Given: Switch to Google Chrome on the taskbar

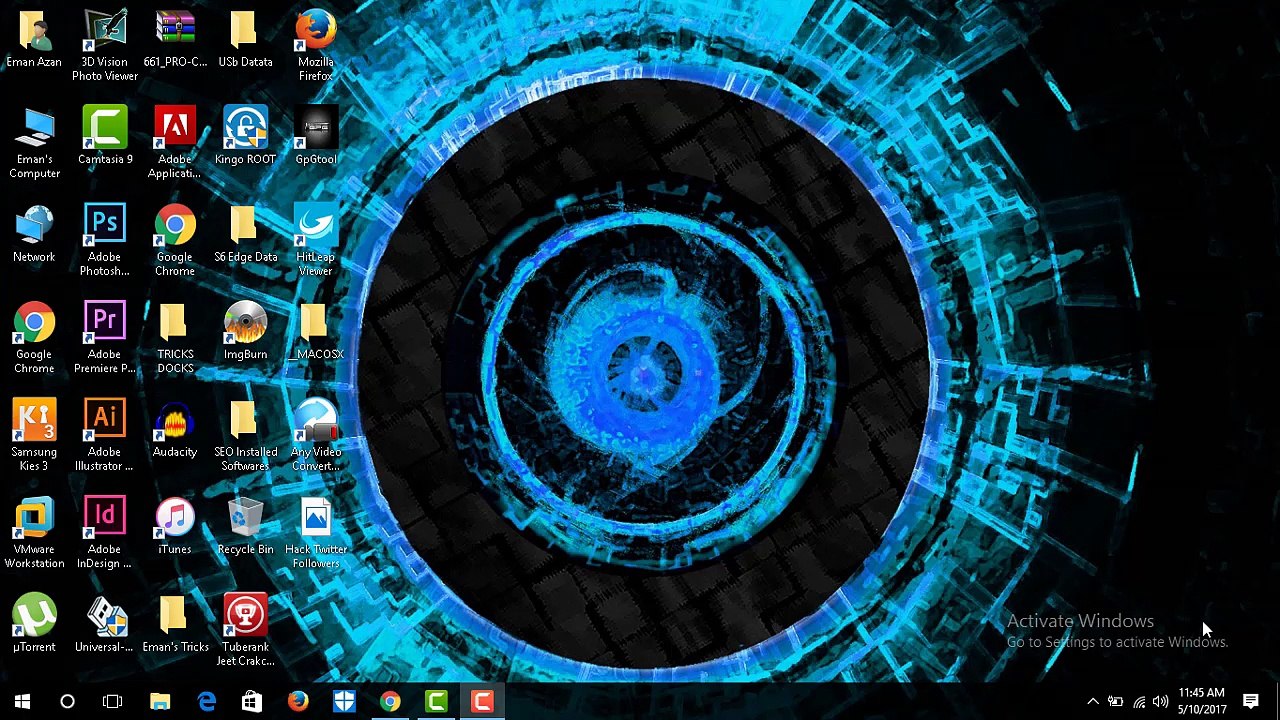Looking at the screenshot, I should 390,701.
